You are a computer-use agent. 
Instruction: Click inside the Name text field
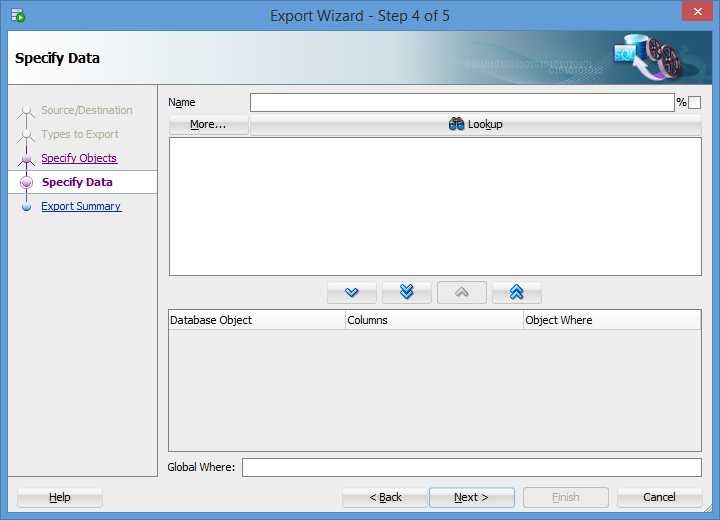[x=461, y=103]
